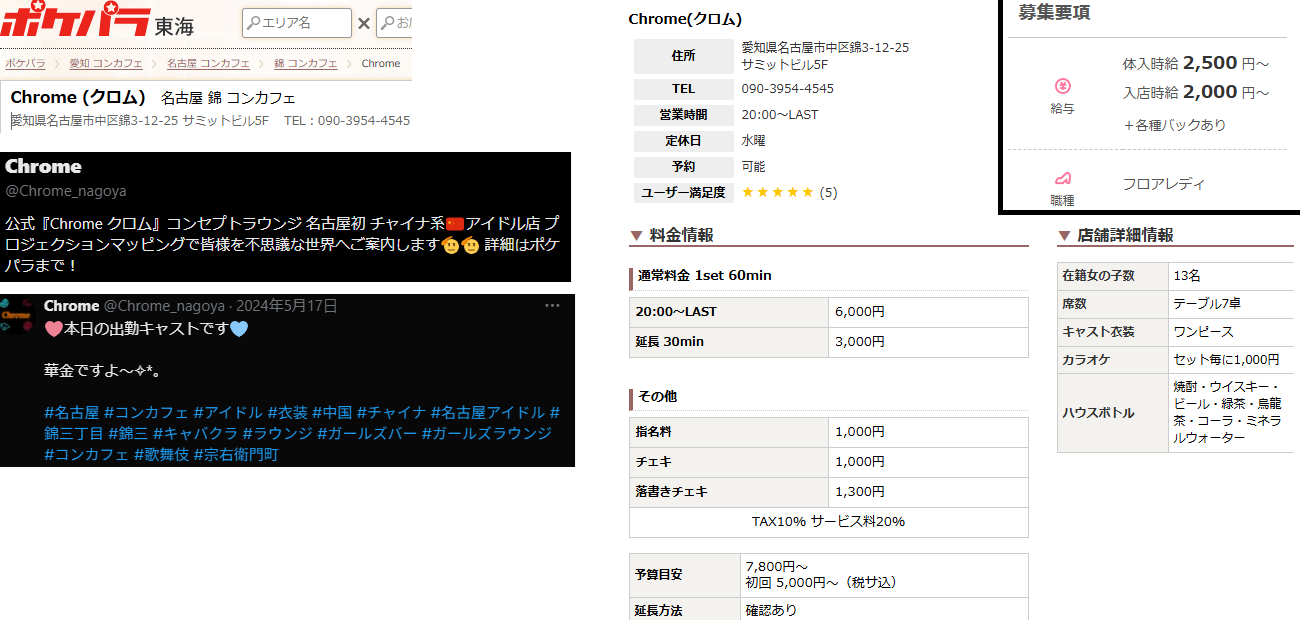Open the tweet's three-dot more menu
The width and height of the screenshot is (1300, 620).
pyautogui.click(x=552, y=306)
